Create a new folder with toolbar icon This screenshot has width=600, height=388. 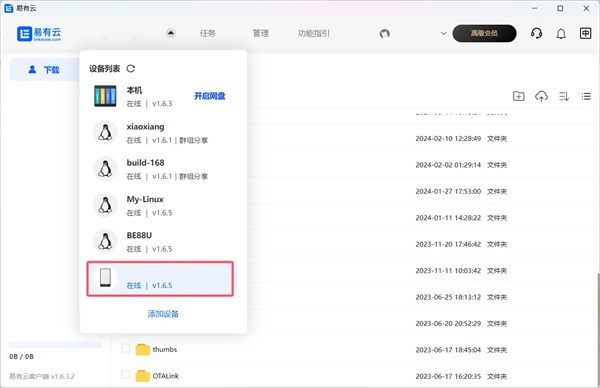tap(518, 96)
